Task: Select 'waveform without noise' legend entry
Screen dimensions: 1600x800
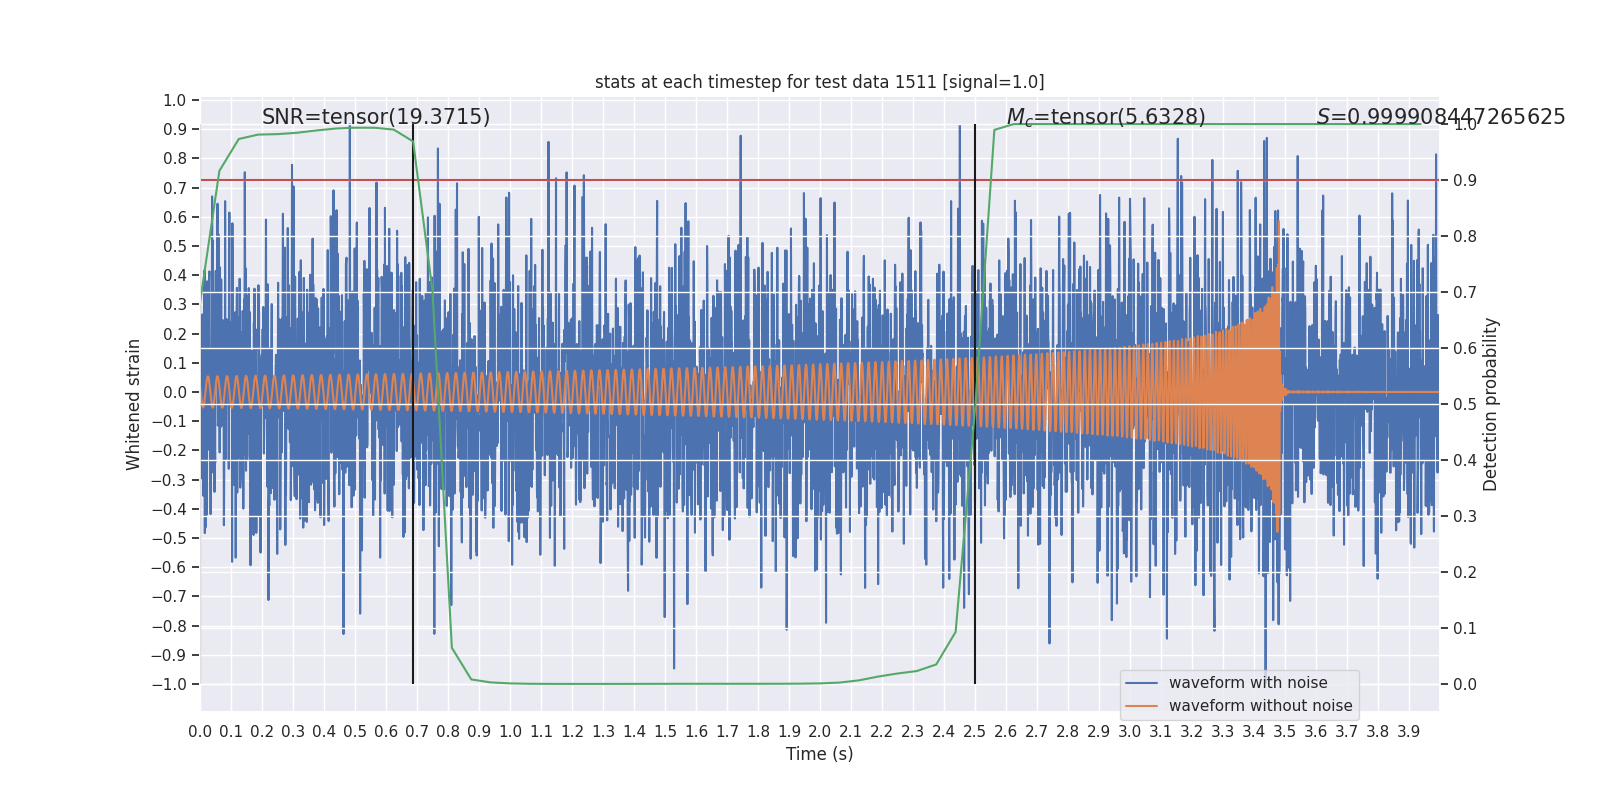Action: 1260,706
